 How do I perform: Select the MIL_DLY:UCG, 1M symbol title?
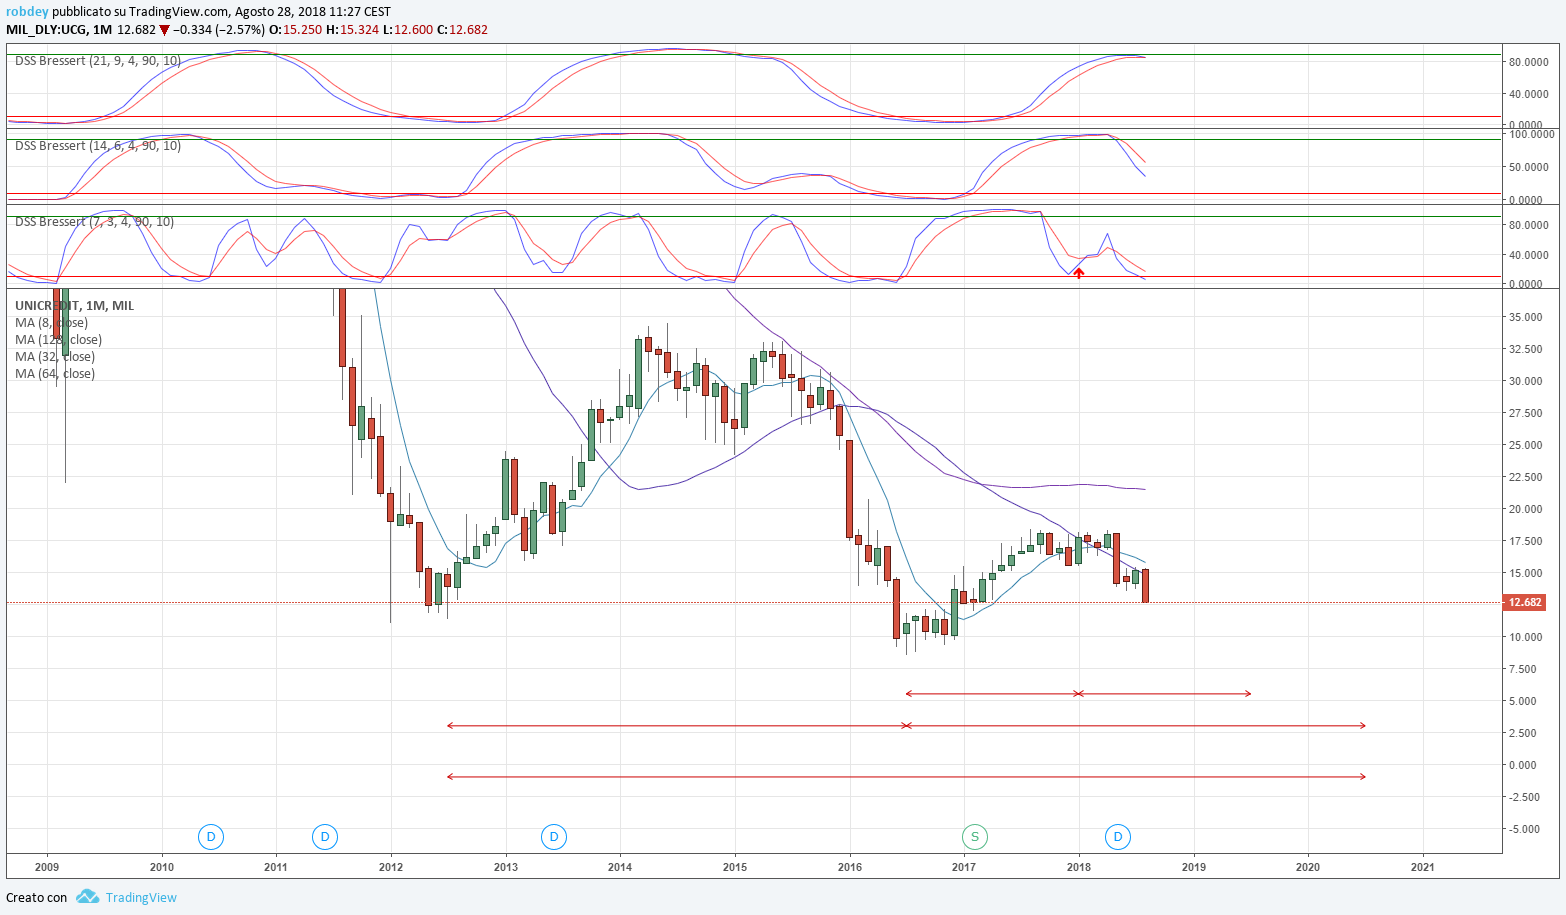tap(59, 29)
